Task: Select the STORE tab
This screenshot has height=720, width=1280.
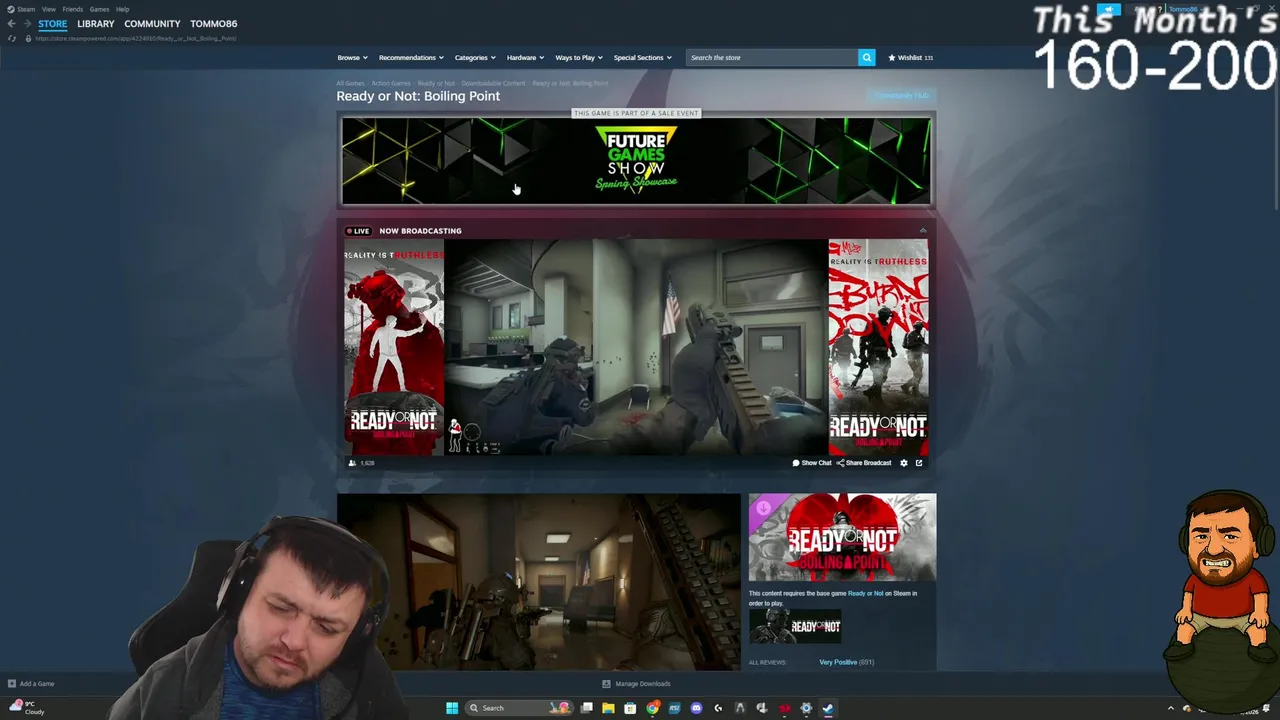Action: point(53,24)
